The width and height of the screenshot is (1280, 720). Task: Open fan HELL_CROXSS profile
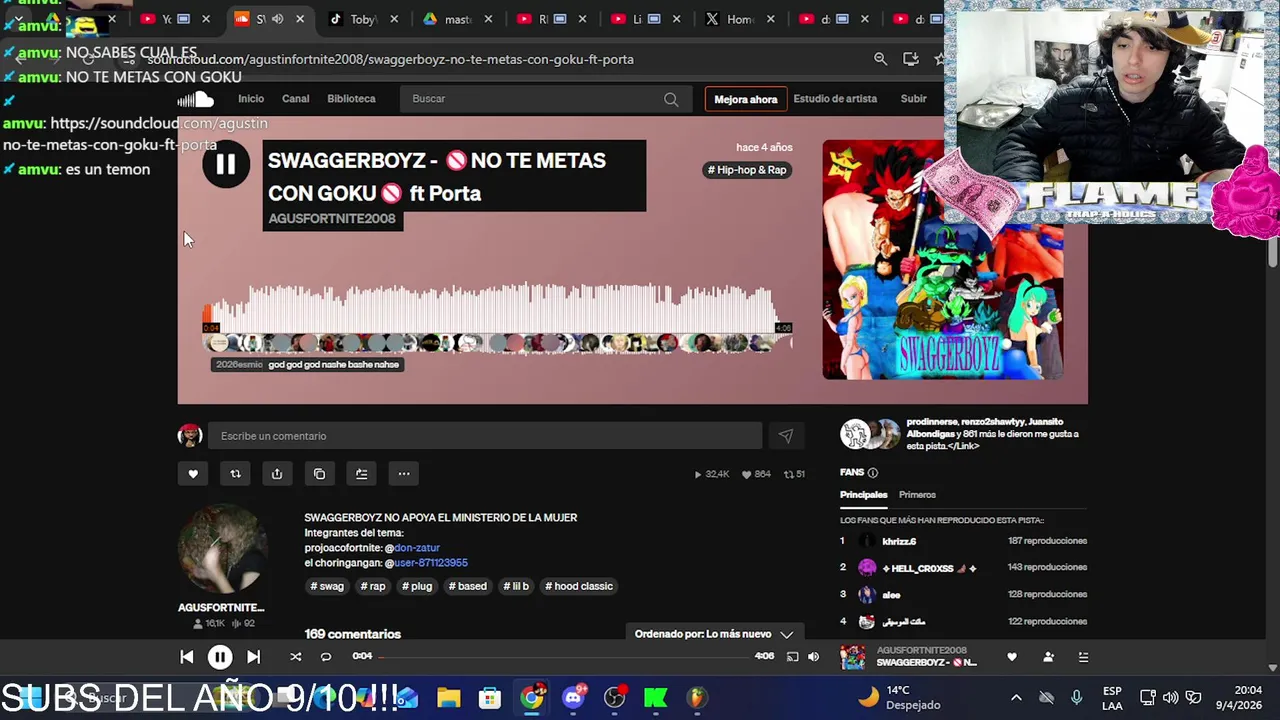[929, 568]
